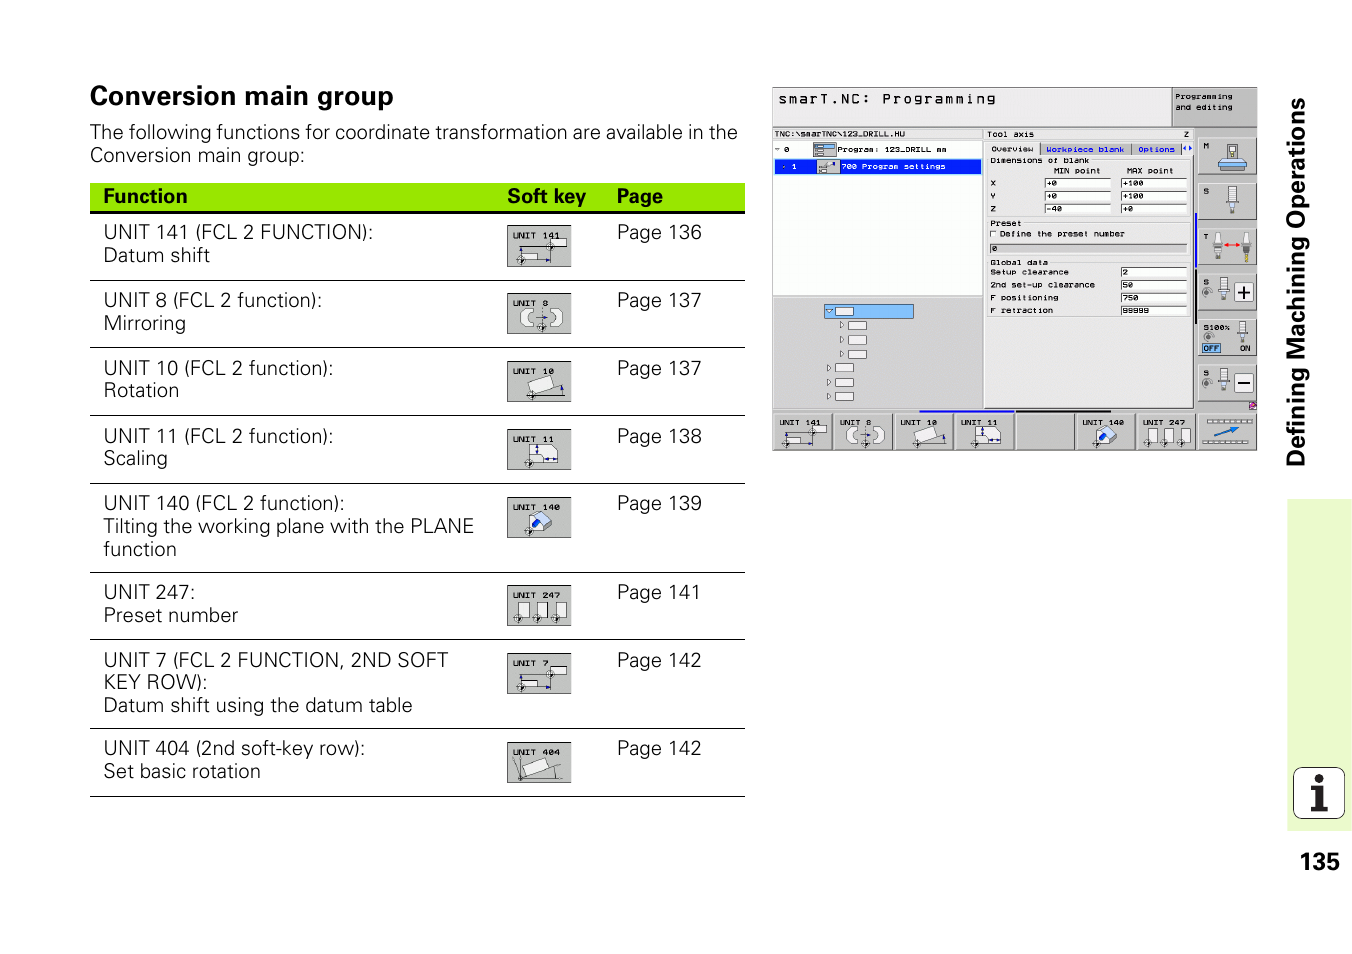This screenshot has height=954, width=1352.
Task: Click the UNIT 11 scaling icon in the table
Action: [539, 449]
